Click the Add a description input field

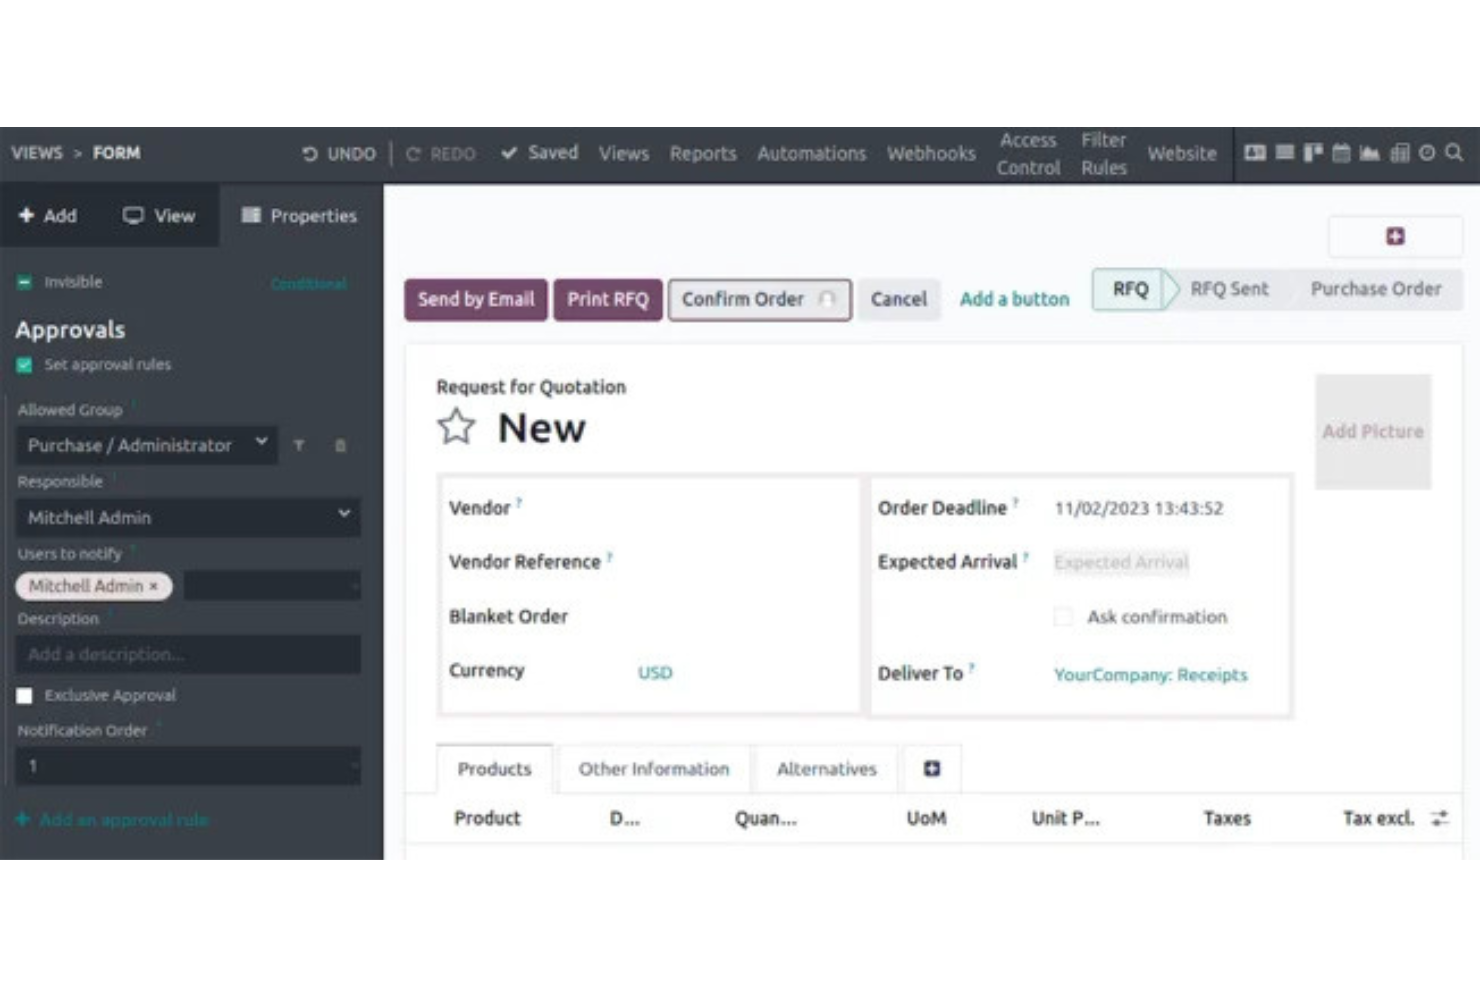(188, 654)
